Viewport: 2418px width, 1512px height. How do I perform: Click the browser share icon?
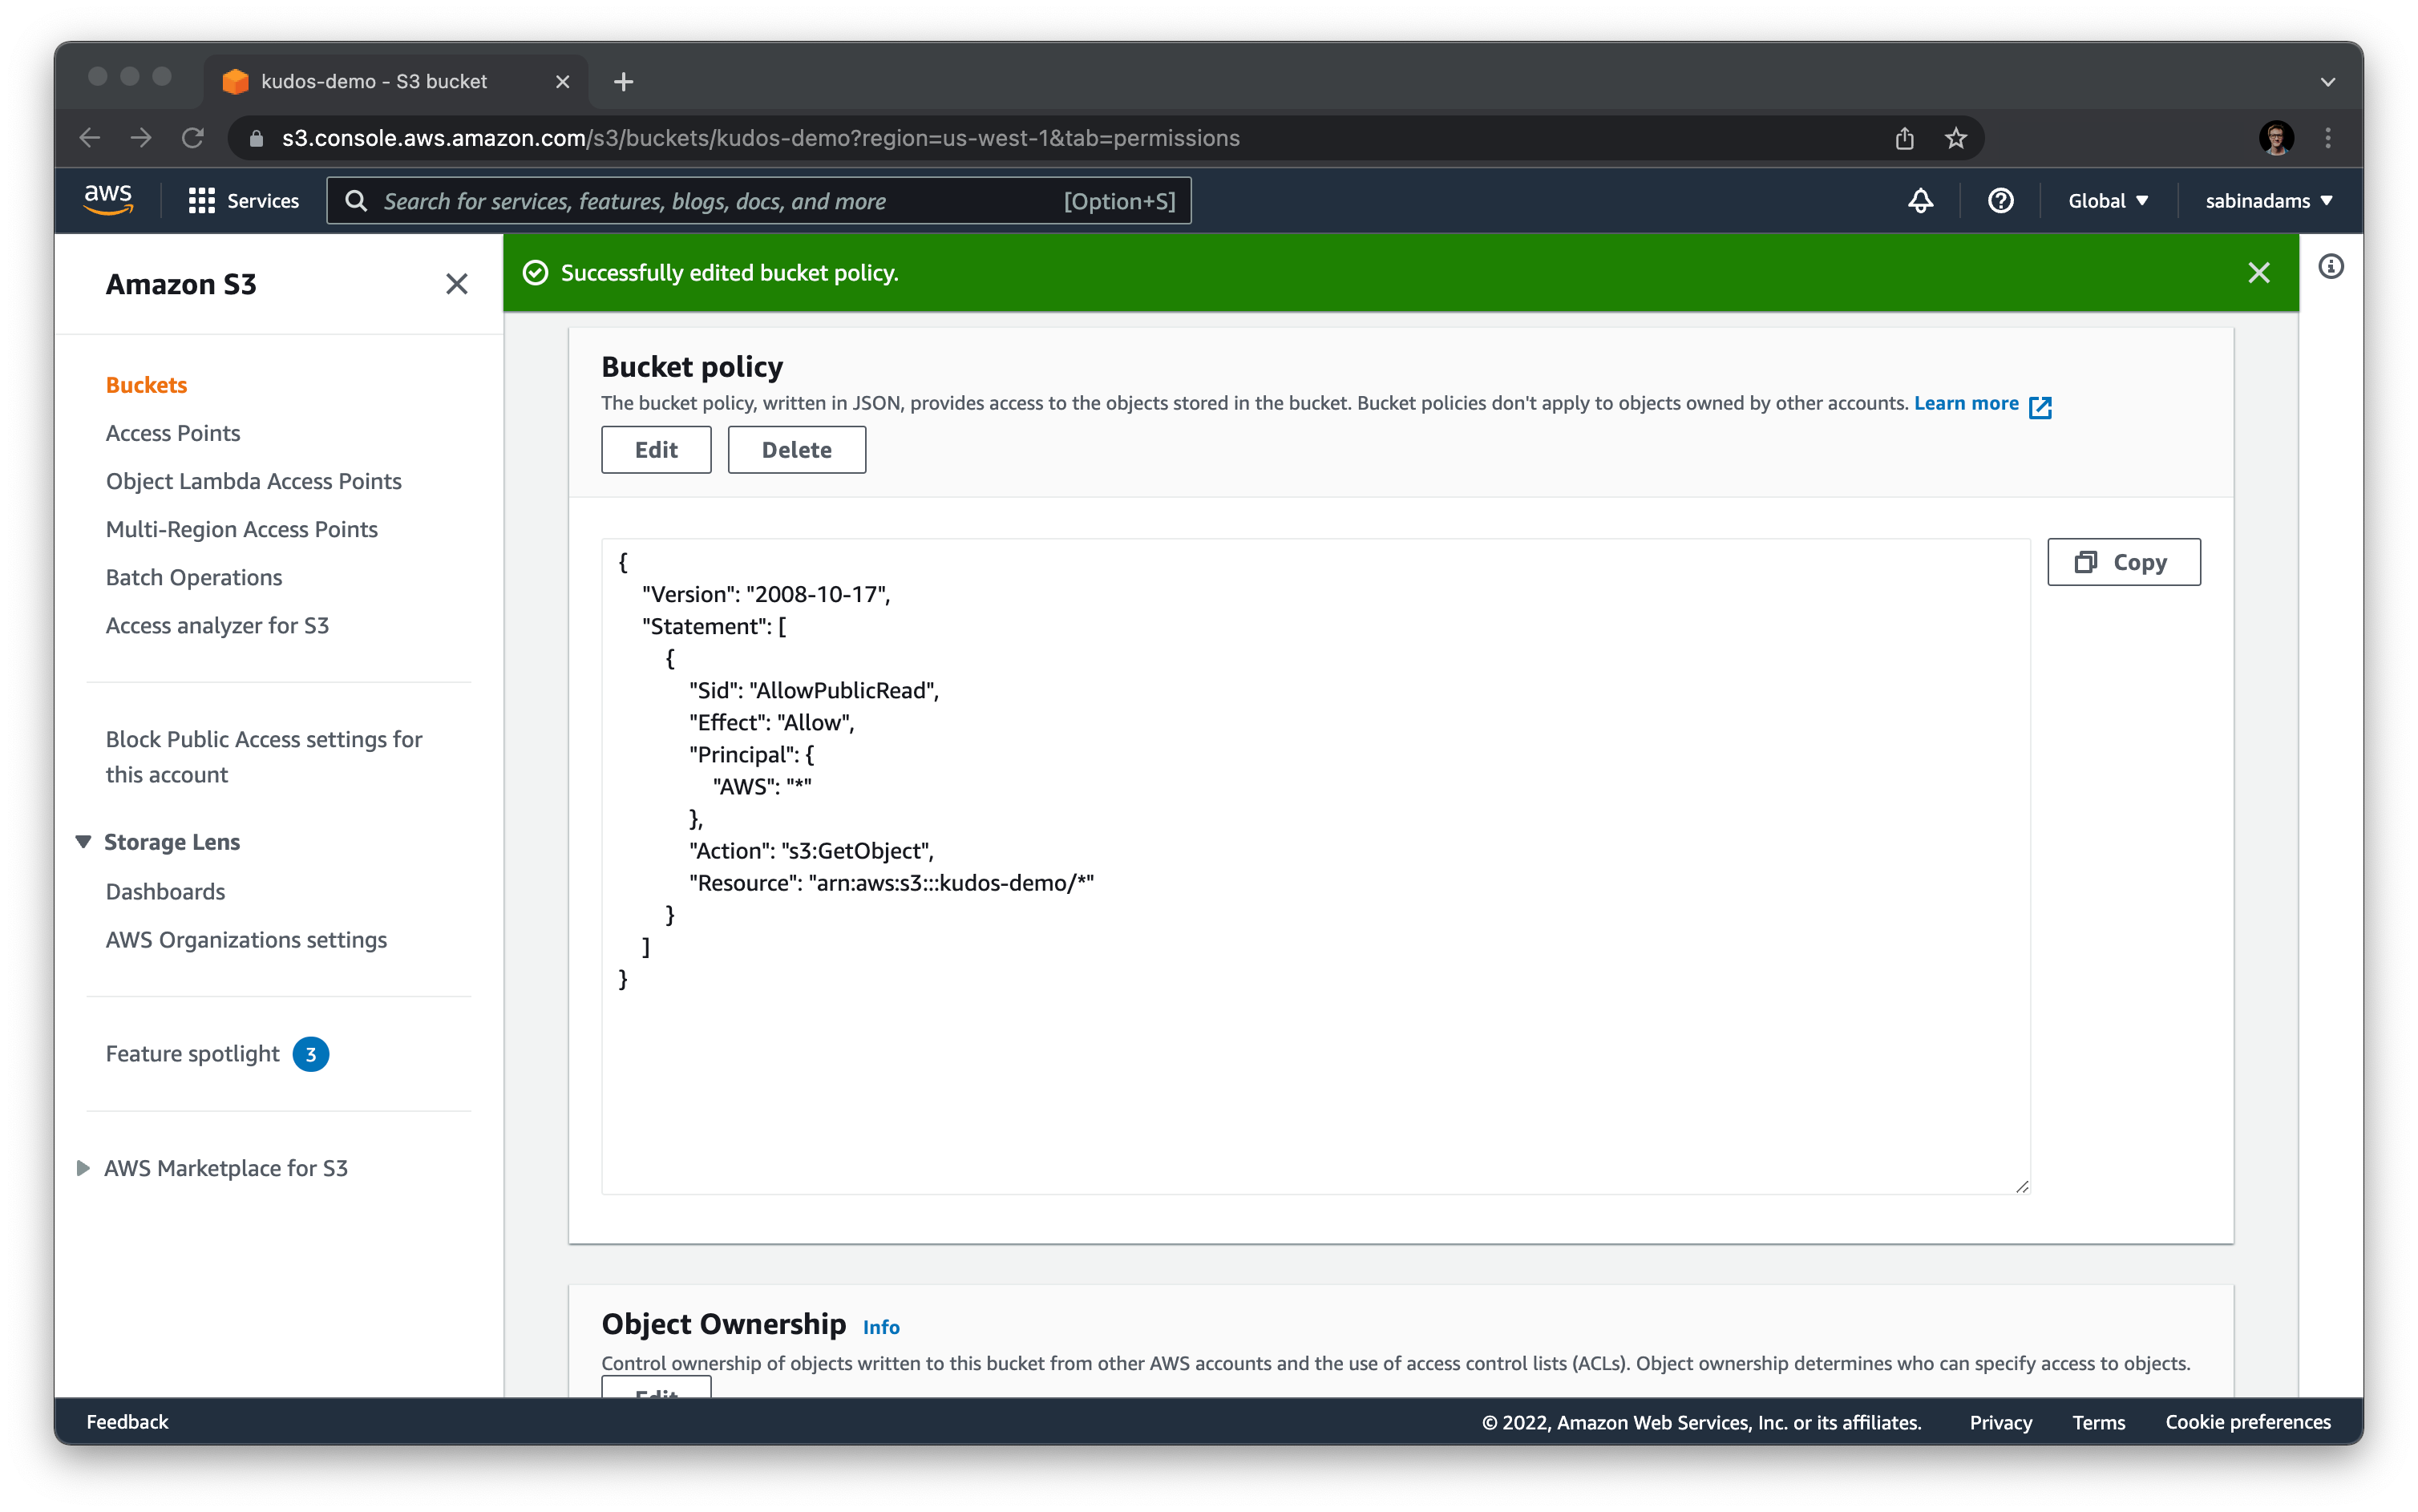pos(1904,138)
